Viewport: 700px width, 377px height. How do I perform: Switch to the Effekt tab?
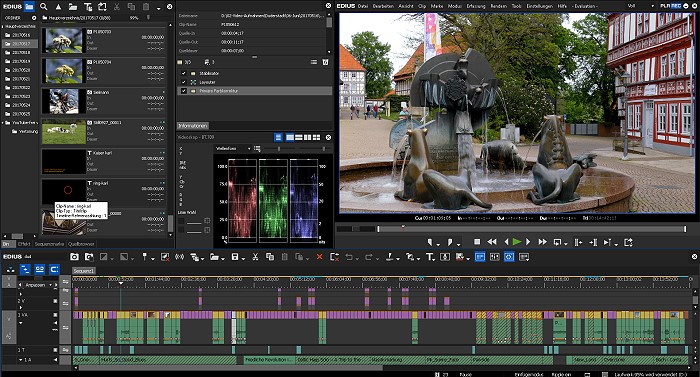[24, 244]
